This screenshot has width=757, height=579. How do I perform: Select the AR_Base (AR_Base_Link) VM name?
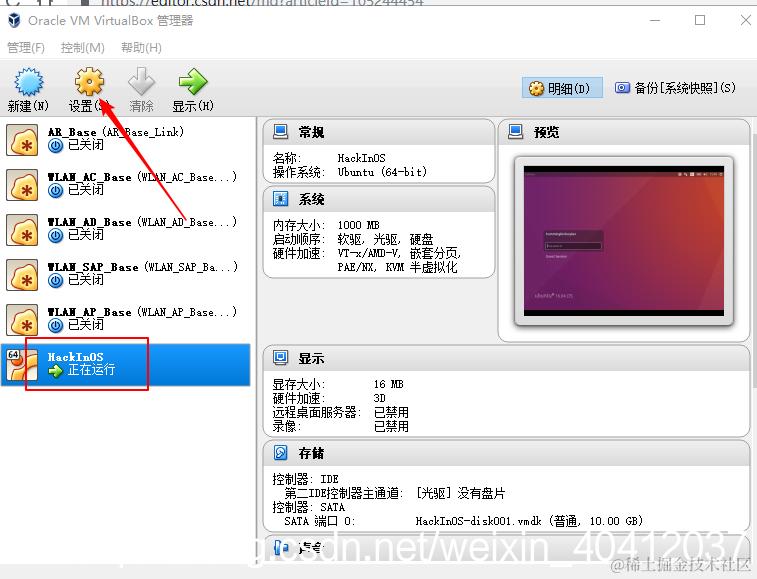(x=116, y=132)
